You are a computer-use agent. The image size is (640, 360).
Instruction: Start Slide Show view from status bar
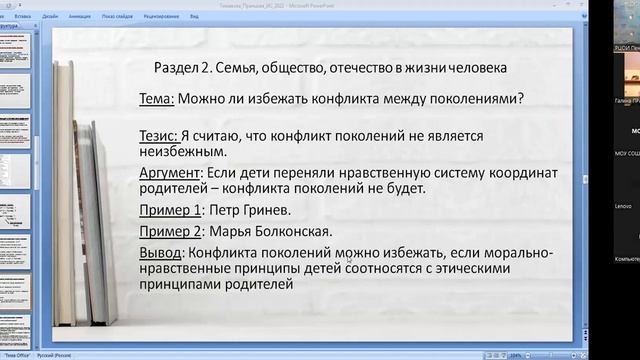click(503, 356)
